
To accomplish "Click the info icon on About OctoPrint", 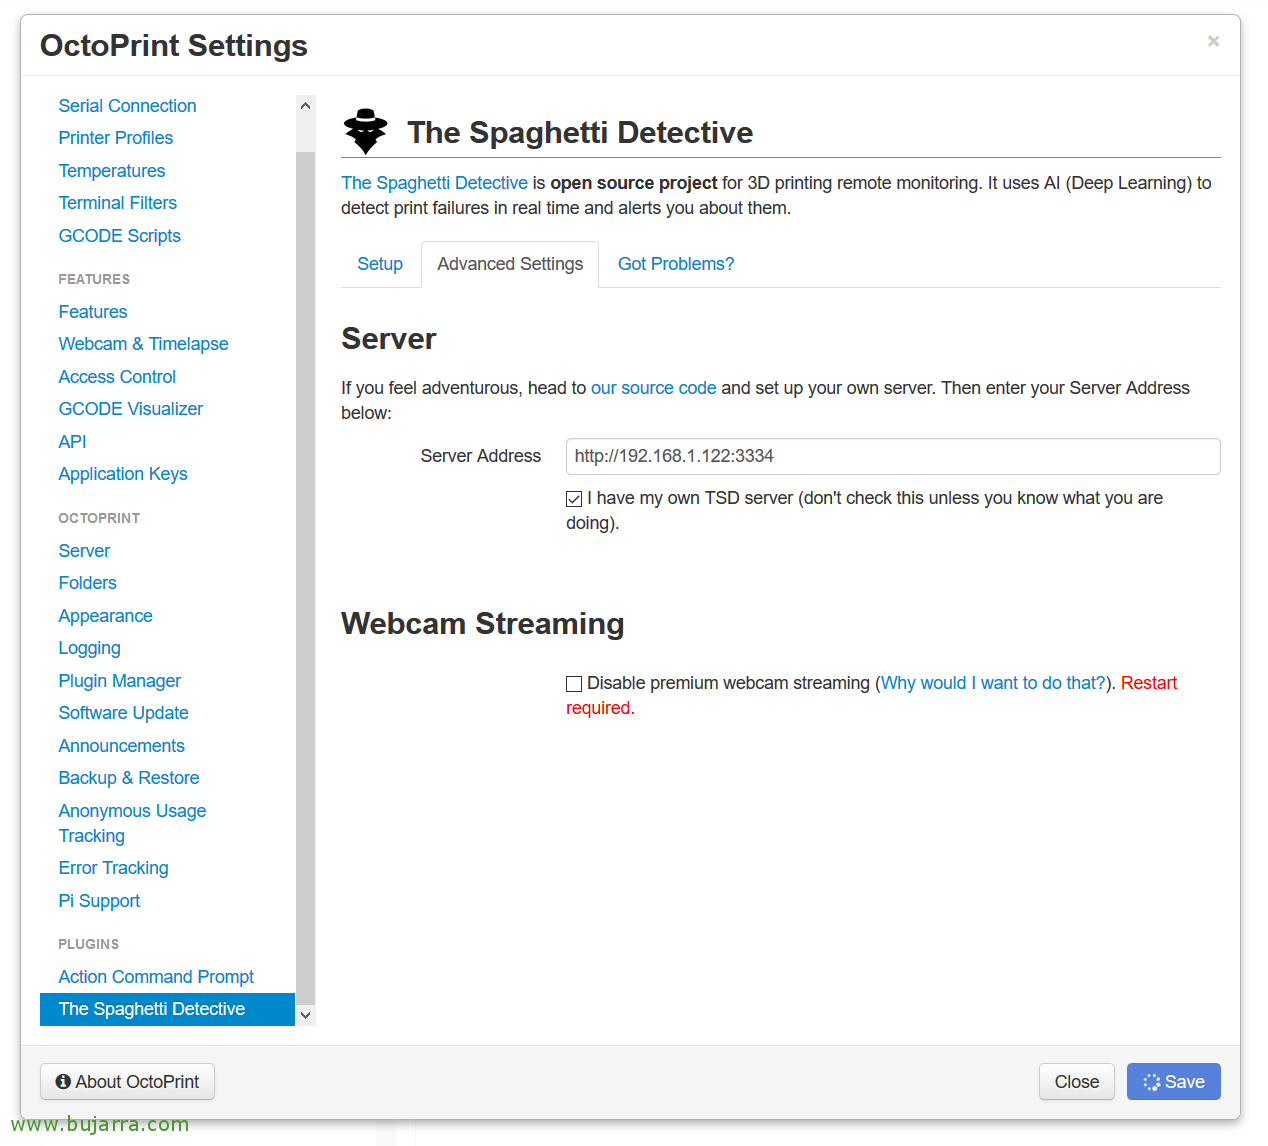I will click(63, 1082).
